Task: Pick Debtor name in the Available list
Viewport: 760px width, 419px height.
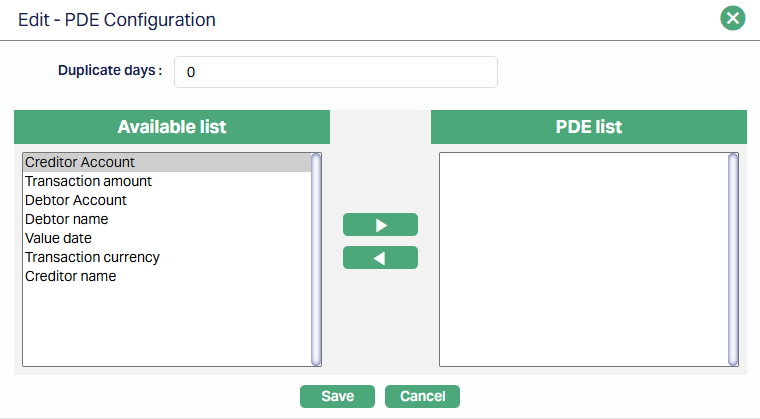Action: pos(67,219)
